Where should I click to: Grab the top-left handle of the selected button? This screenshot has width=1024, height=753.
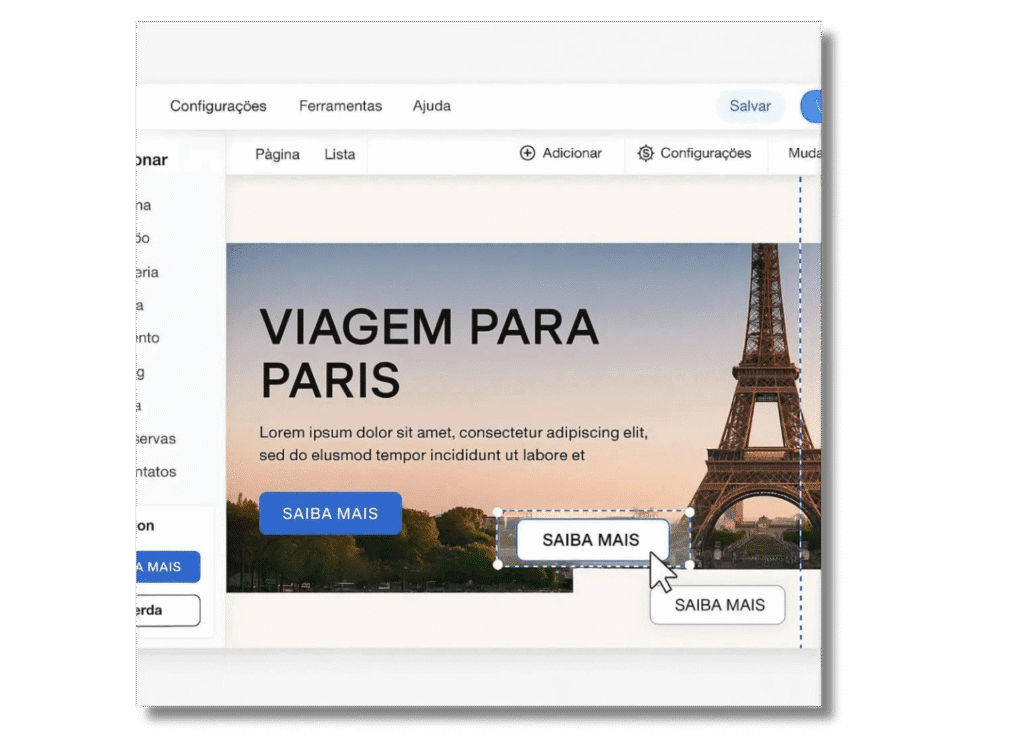pyautogui.click(x=498, y=512)
